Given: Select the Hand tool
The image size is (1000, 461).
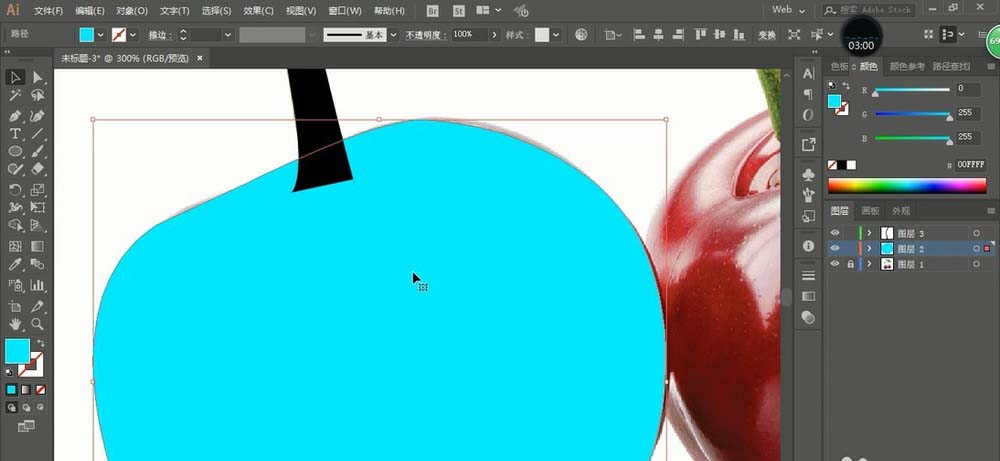Looking at the screenshot, I should coord(16,324).
